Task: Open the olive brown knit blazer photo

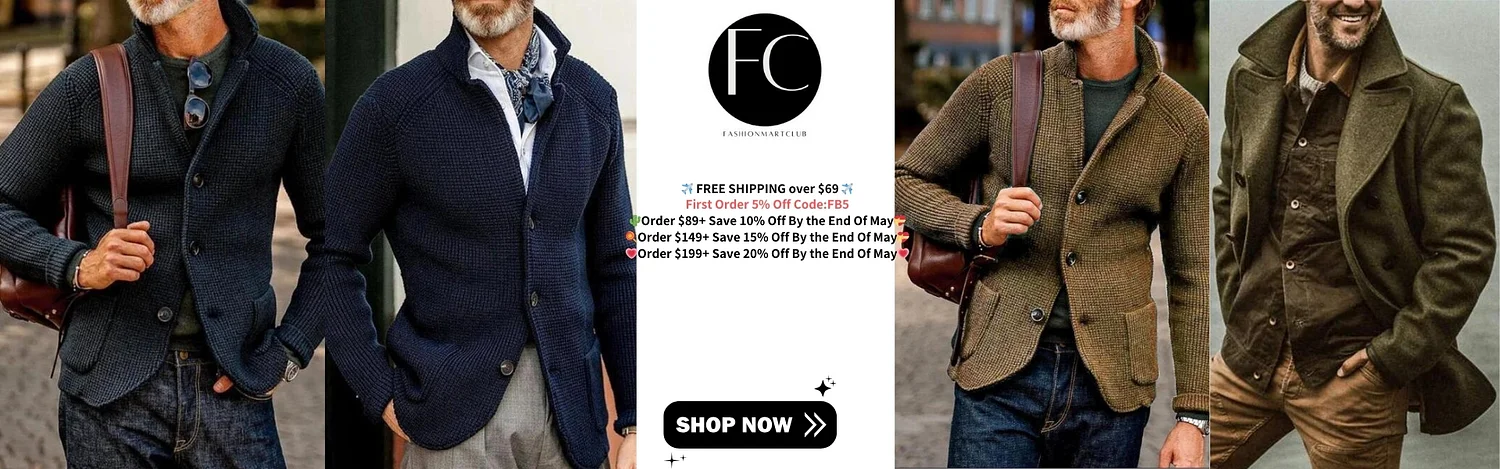Action: point(1052,234)
